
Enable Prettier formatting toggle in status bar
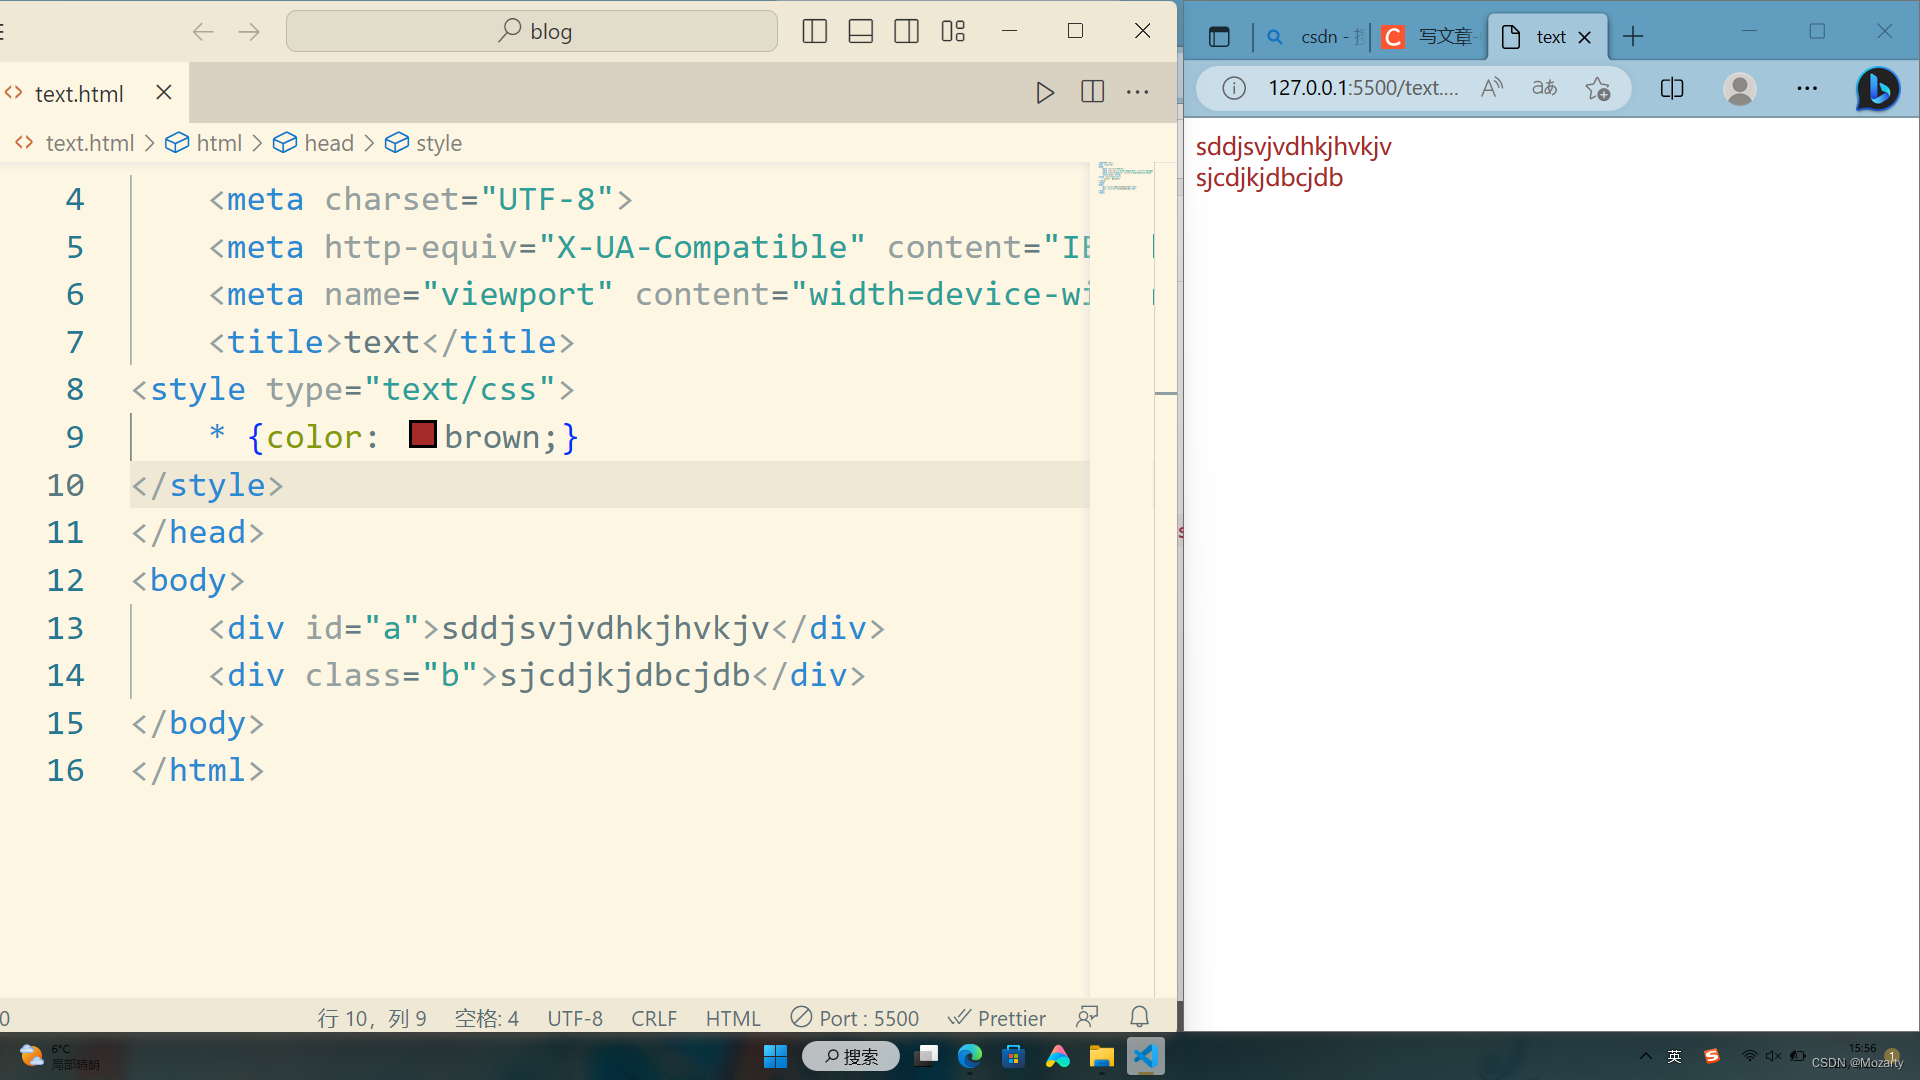pyautogui.click(x=997, y=1017)
